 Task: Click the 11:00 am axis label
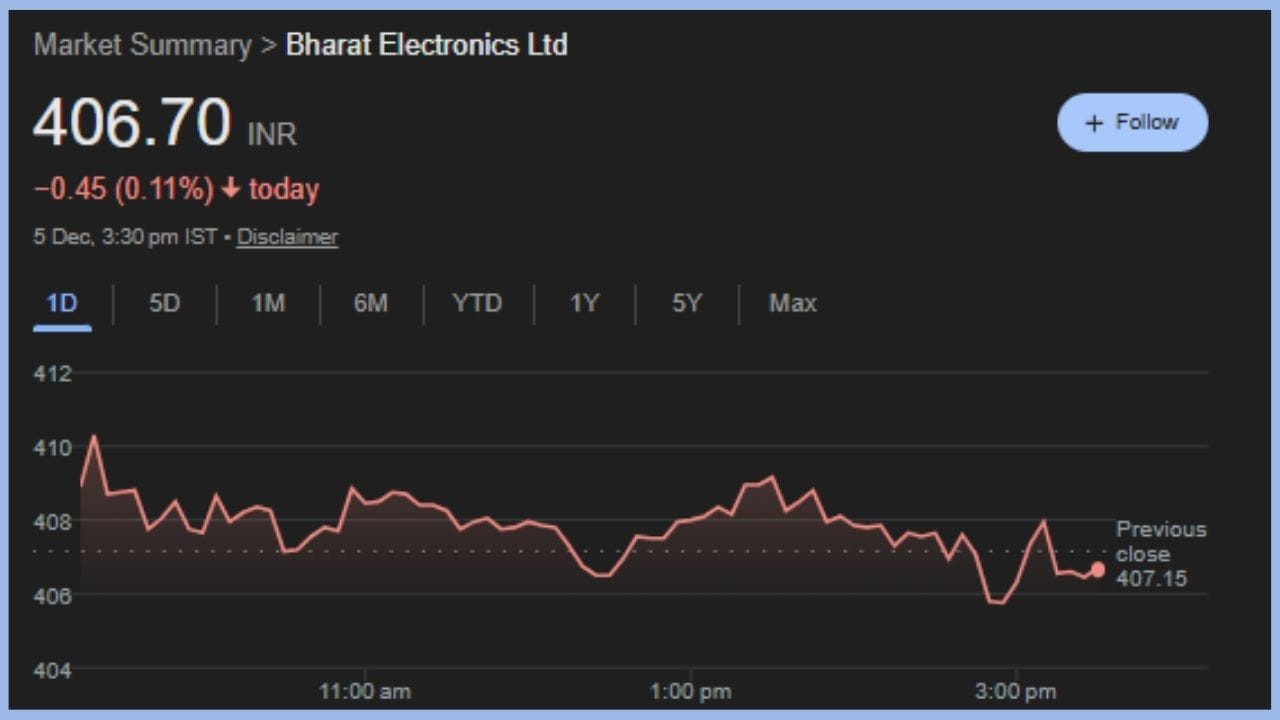click(x=364, y=691)
